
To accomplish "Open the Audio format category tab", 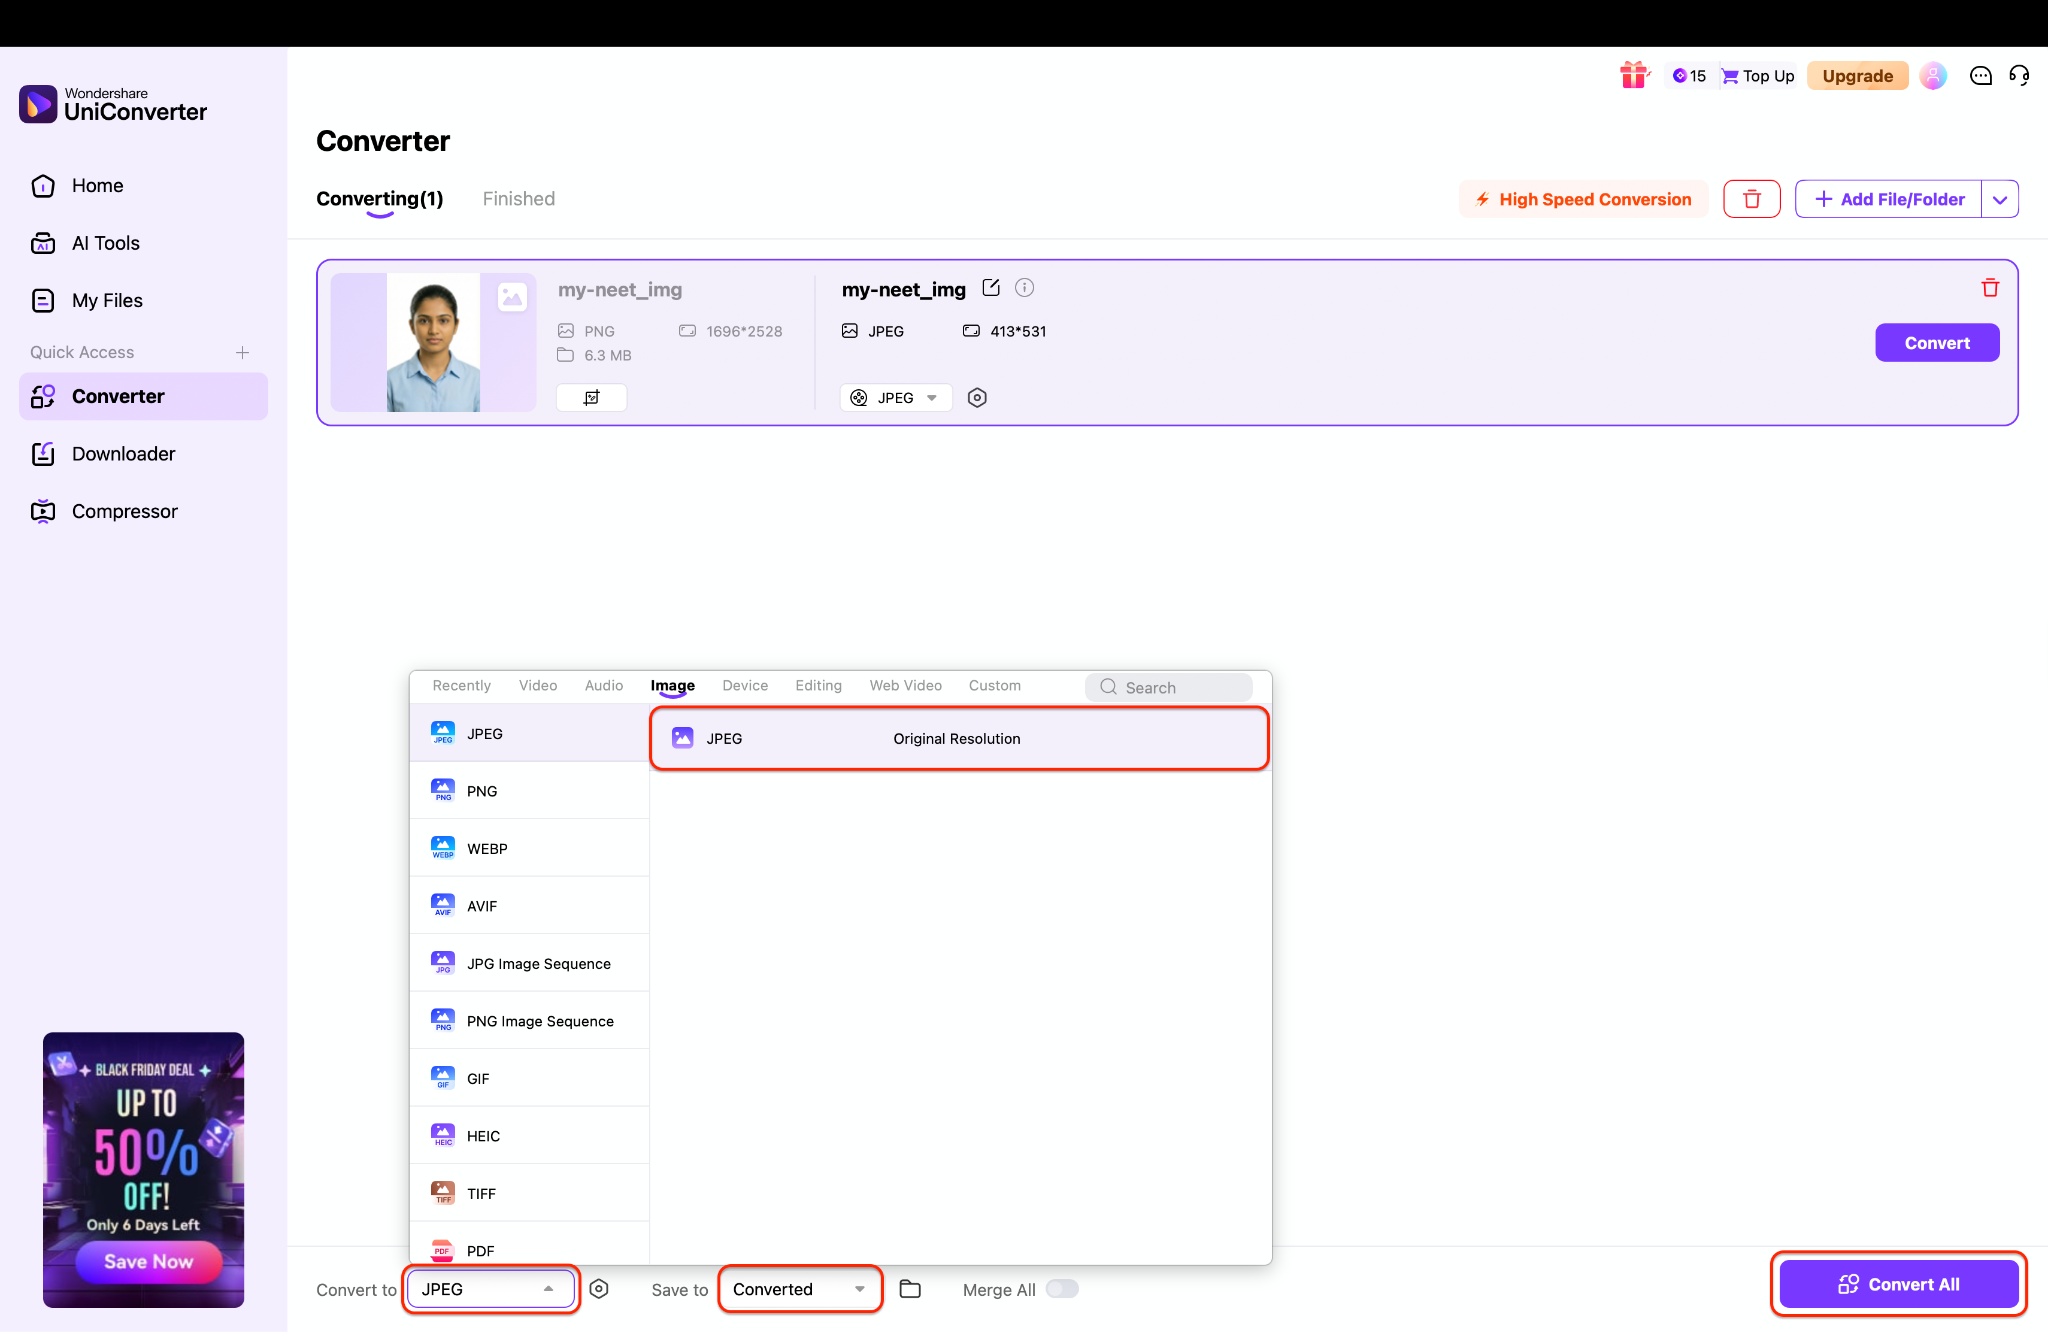I will 603,685.
